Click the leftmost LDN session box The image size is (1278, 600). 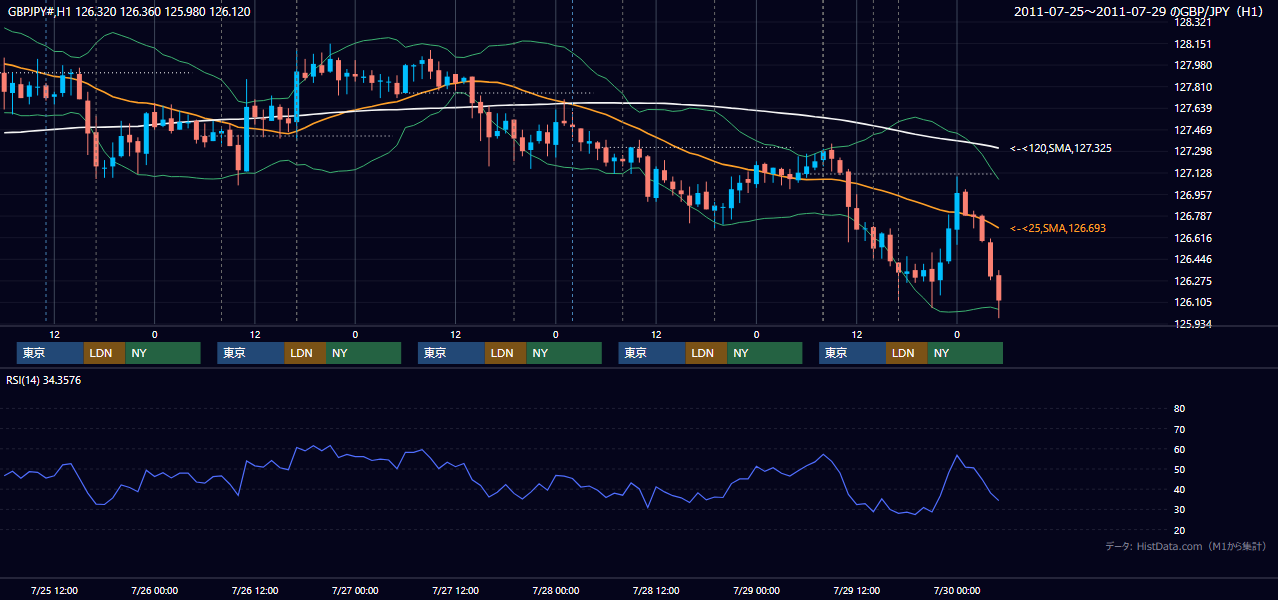tap(105, 353)
